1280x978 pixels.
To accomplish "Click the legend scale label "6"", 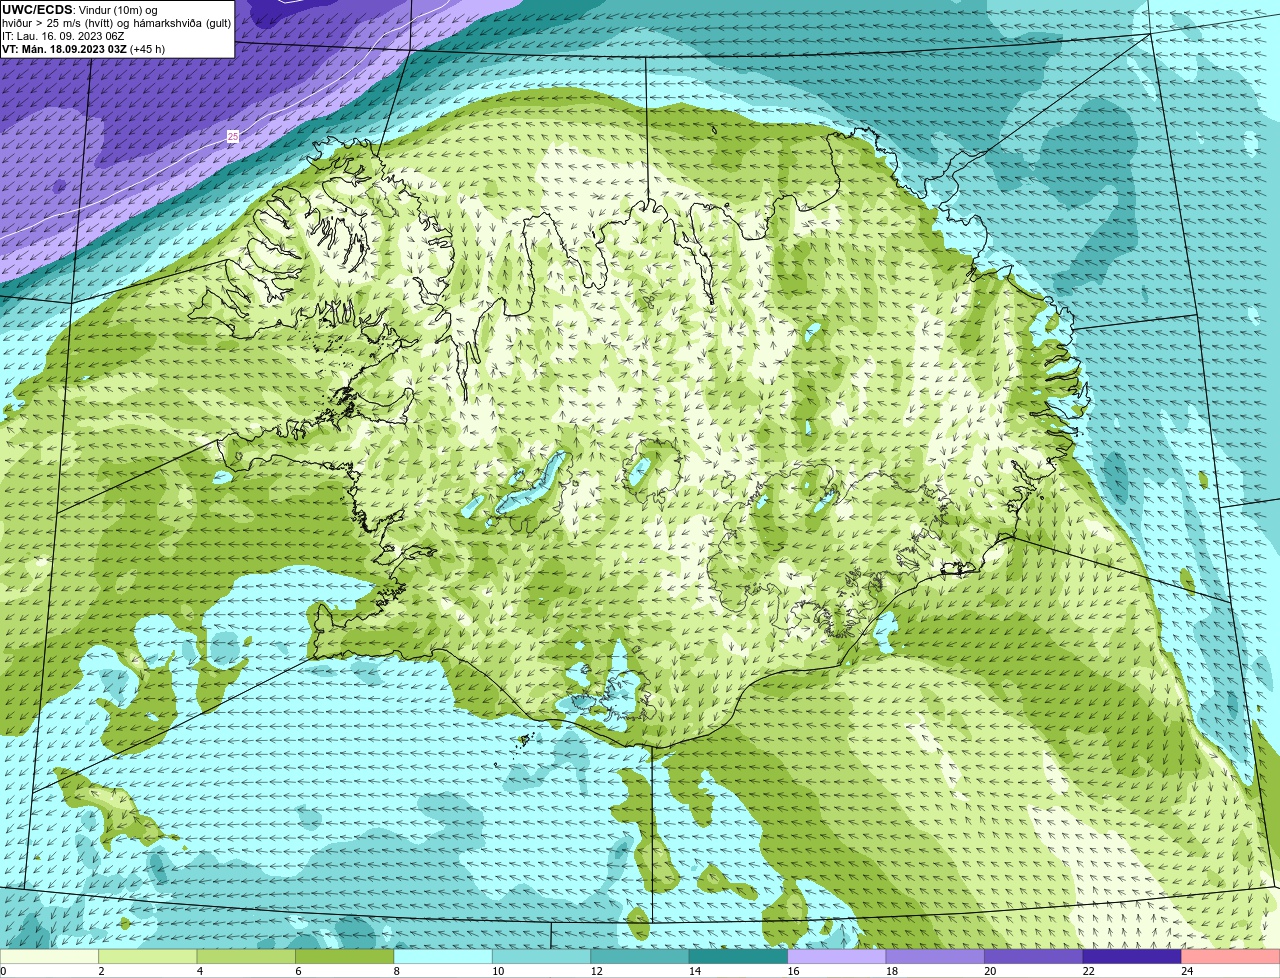I will 298,971.
